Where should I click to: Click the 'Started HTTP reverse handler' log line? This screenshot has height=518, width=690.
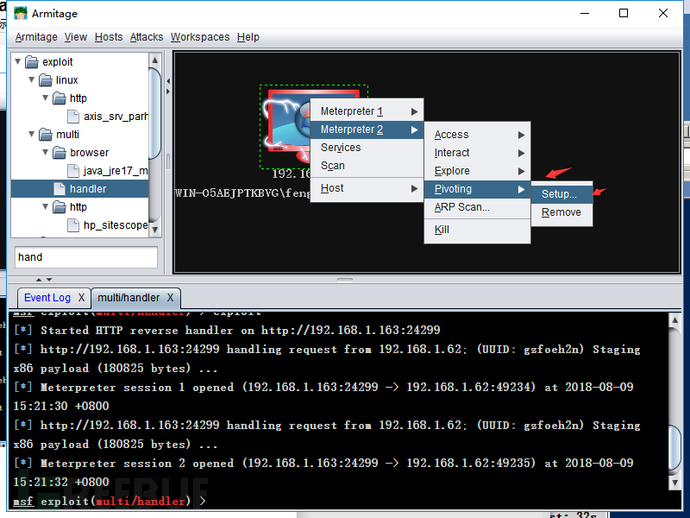click(x=227, y=330)
